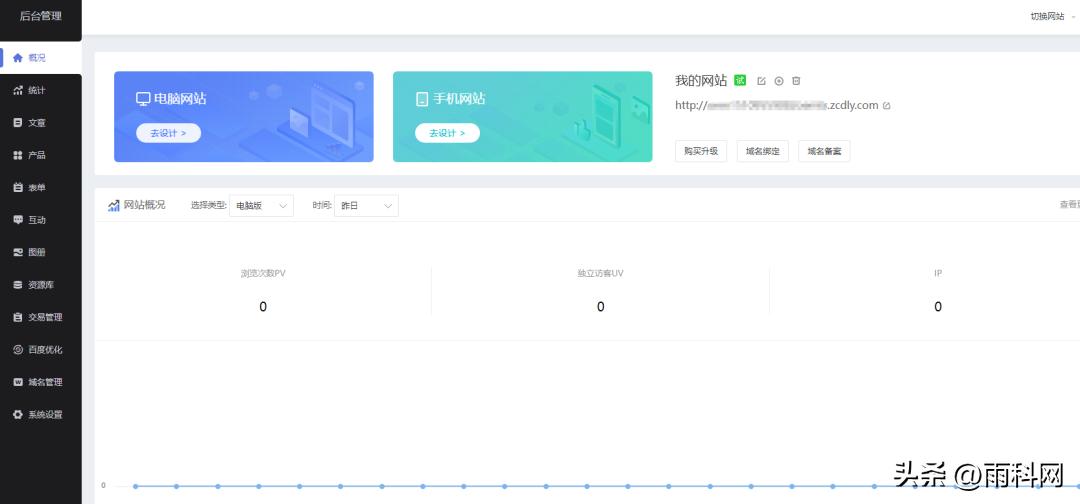Open the zcdly.com site URL link
This screenshot has width=1080, height=504.
pyautogui.click(x=776, y=105)
